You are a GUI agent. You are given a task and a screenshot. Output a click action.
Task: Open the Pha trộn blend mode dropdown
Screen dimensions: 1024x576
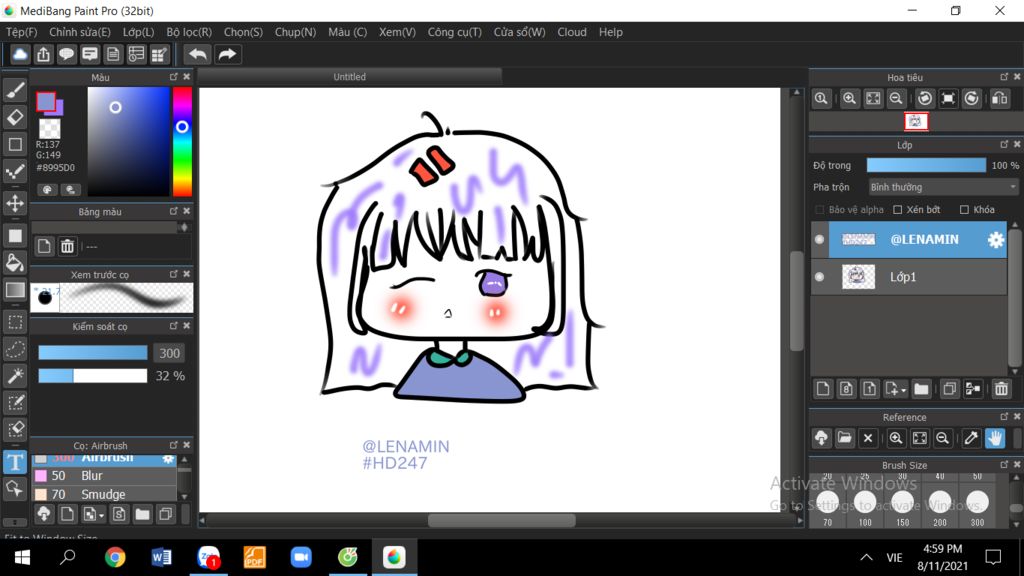point(943,187)
